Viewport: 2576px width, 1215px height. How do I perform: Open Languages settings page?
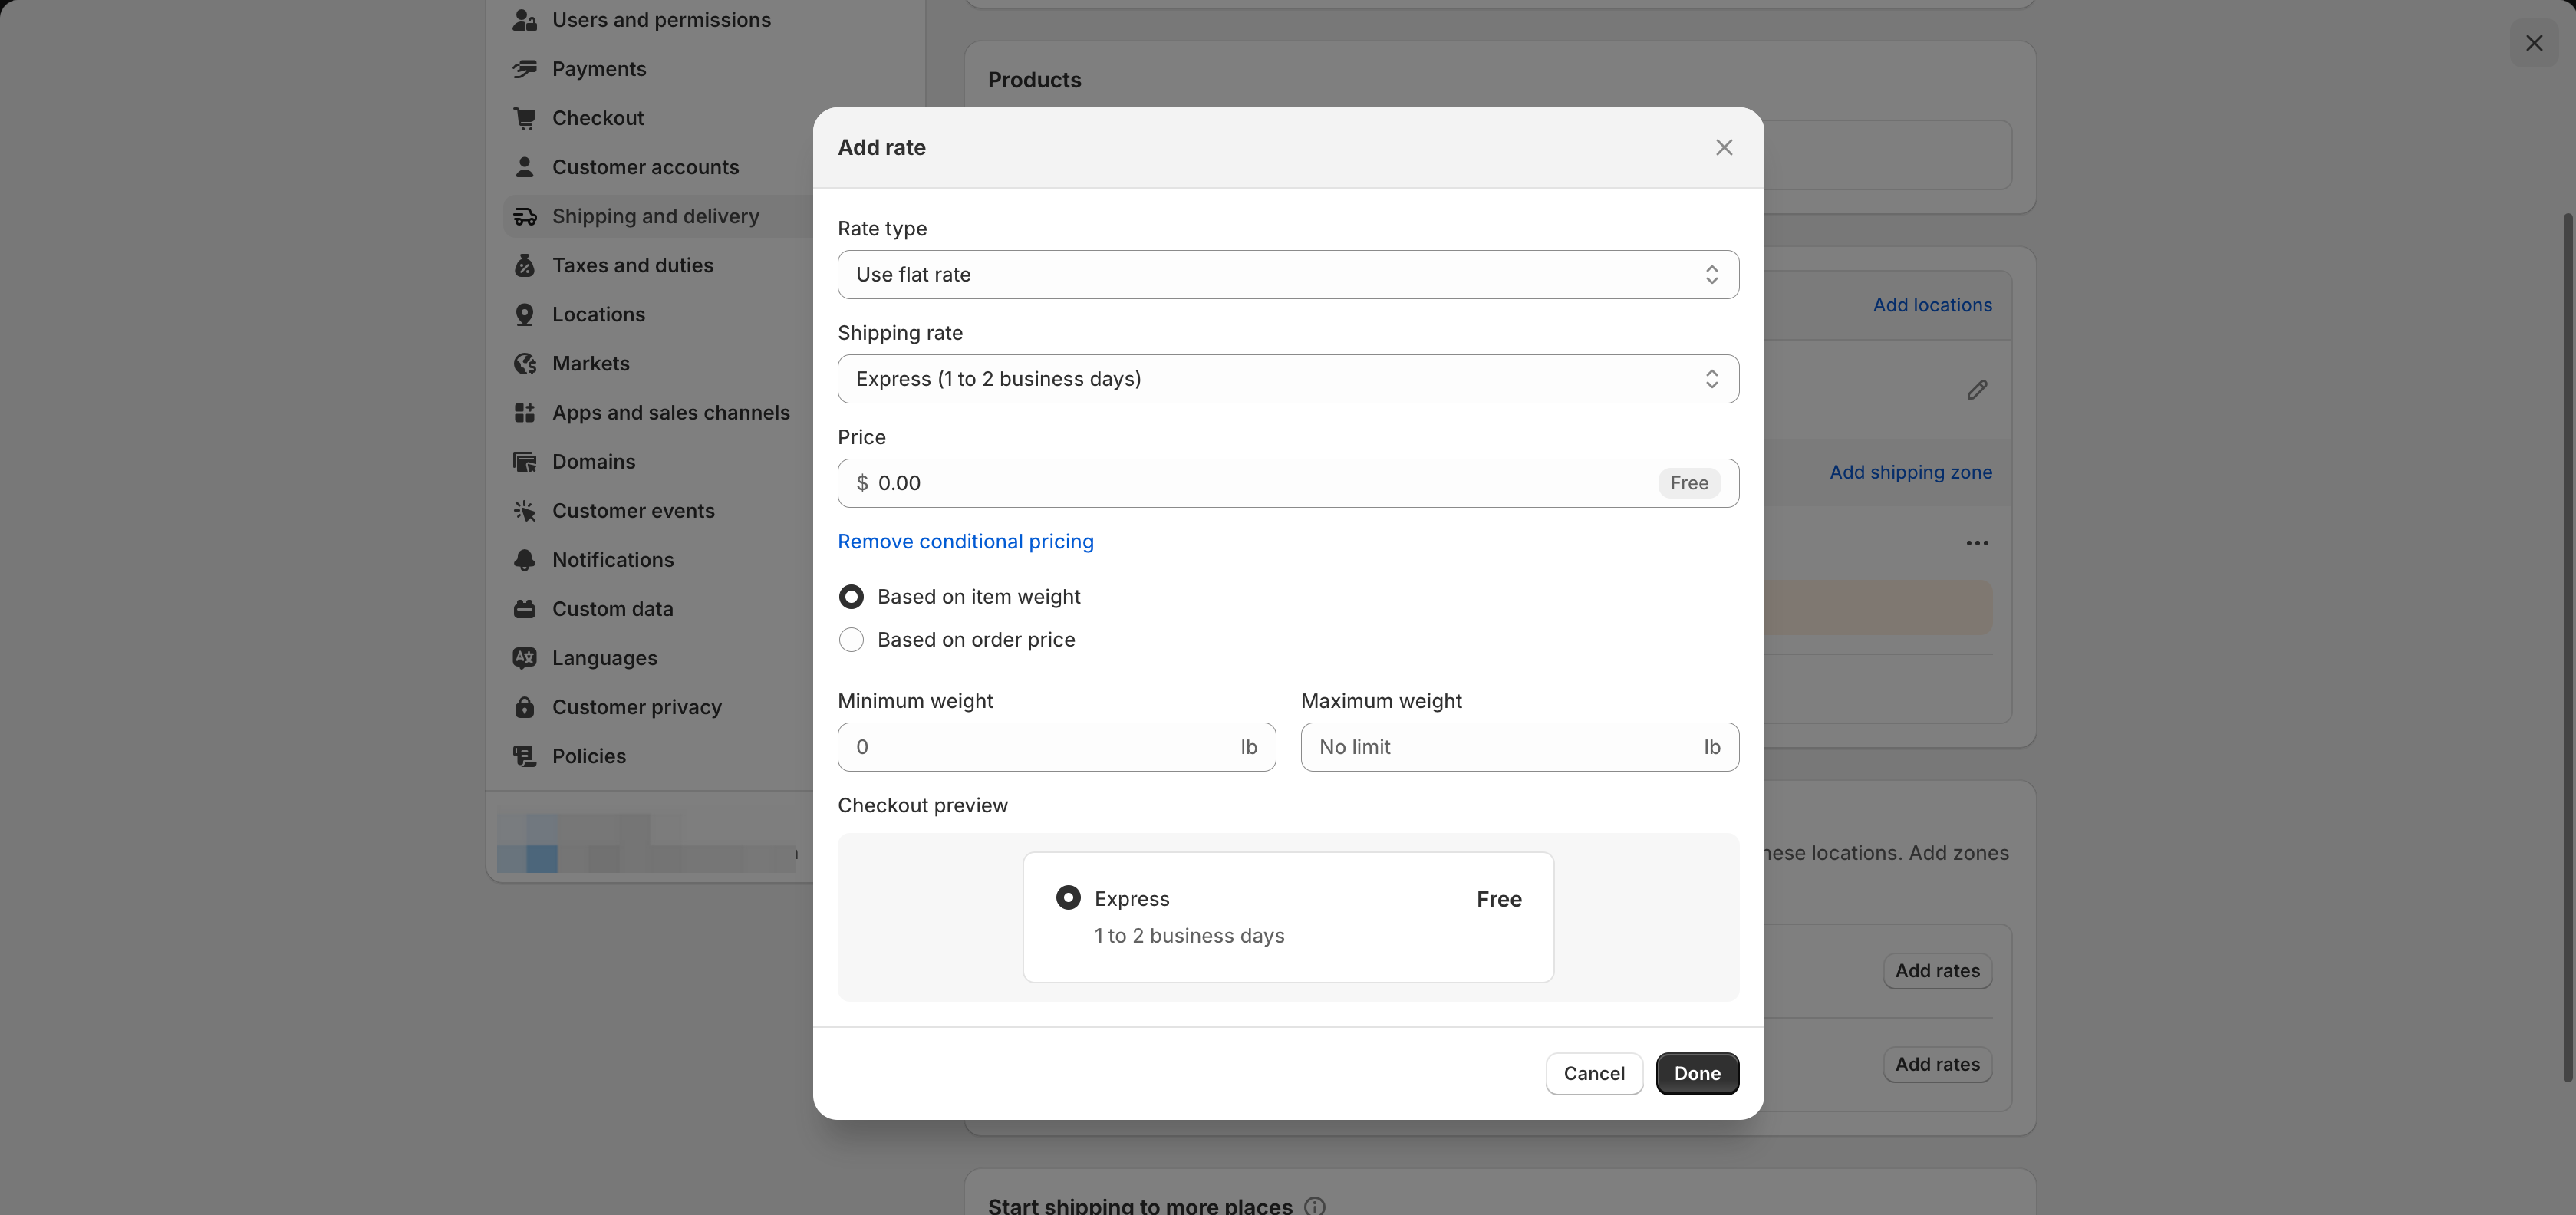coord(604,658)
